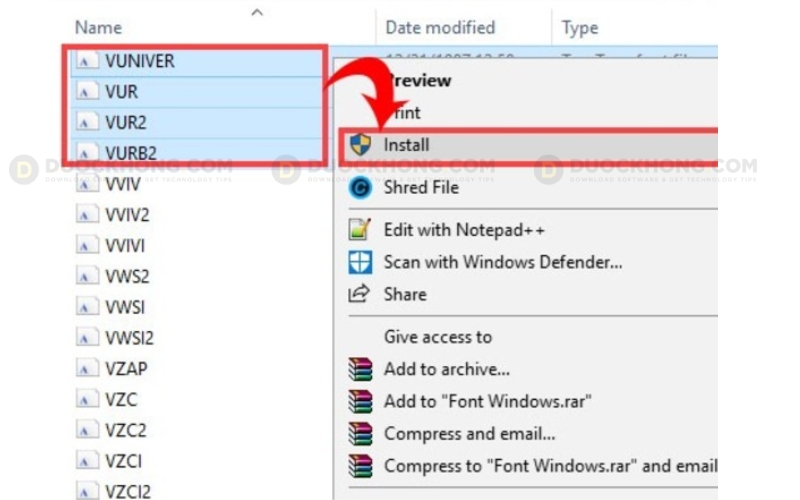The height and width of the screenshot is (500, 800).
Task: Click the font file icon for VWSI2
Action: click(x=87, y=338)
